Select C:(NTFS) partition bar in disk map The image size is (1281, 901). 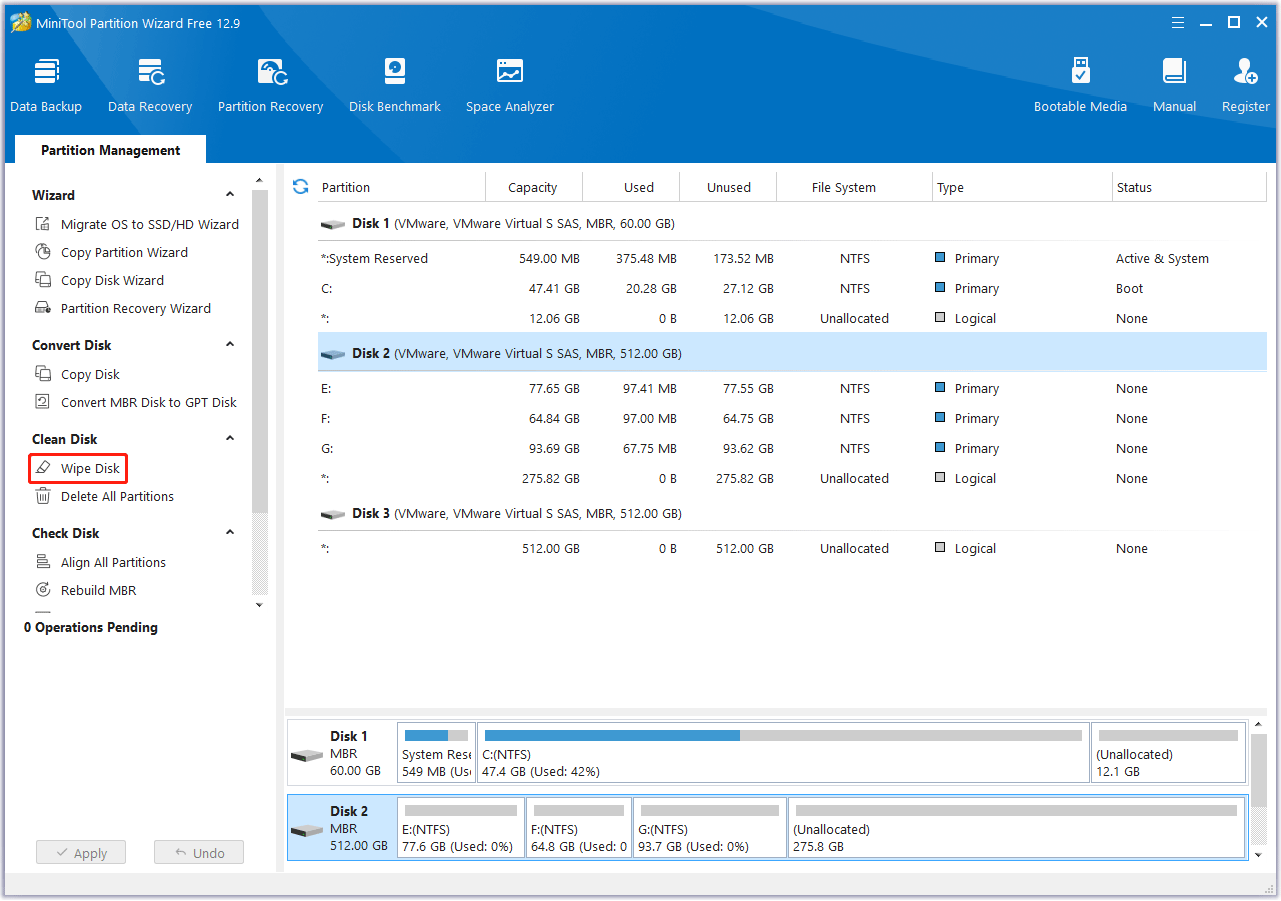click(x=783, y=752)
